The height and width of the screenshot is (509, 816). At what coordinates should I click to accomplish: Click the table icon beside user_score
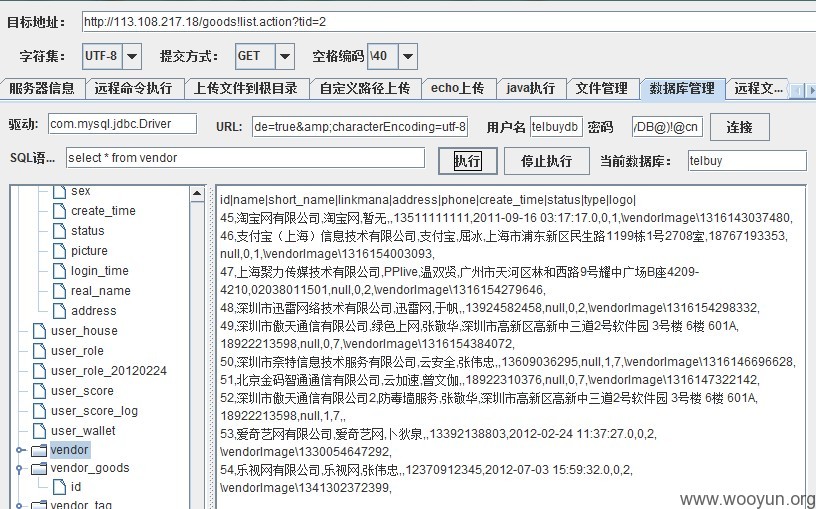coord(40,390)
